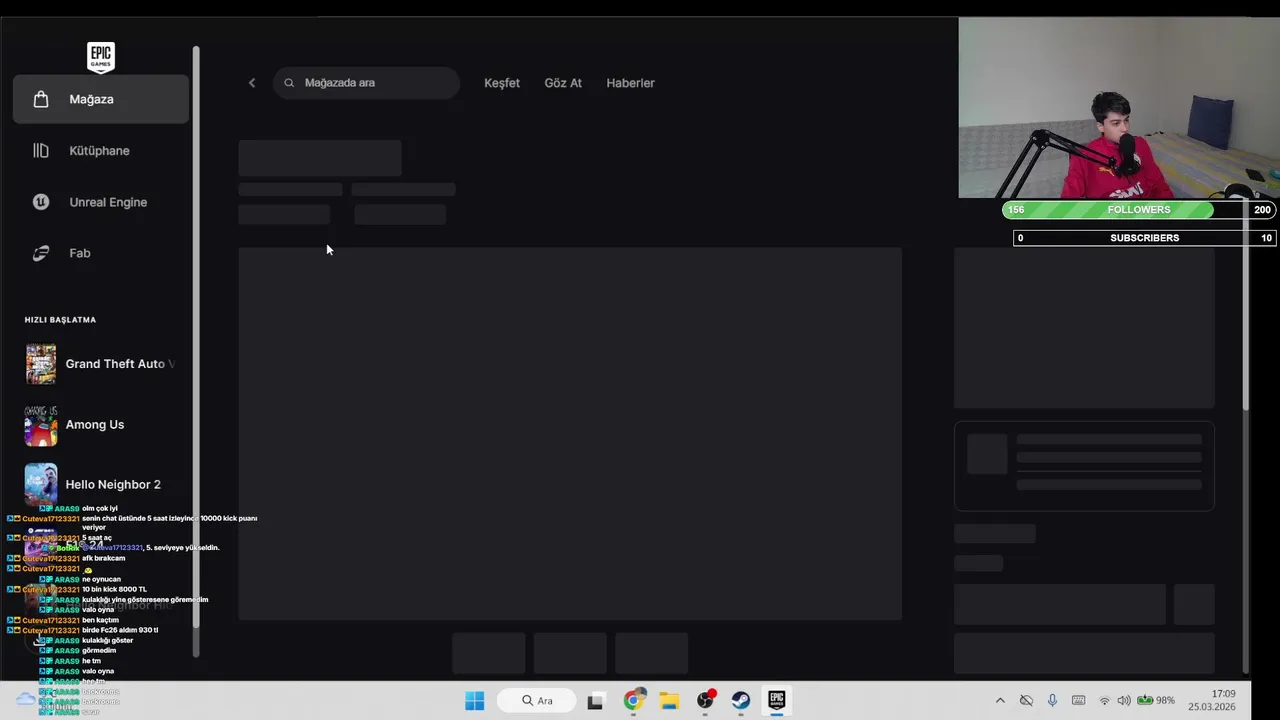This screenshot has height=720, width=1280.
Task: Open the touch keyboard tray icon
Action: (x=1078, y=701)
